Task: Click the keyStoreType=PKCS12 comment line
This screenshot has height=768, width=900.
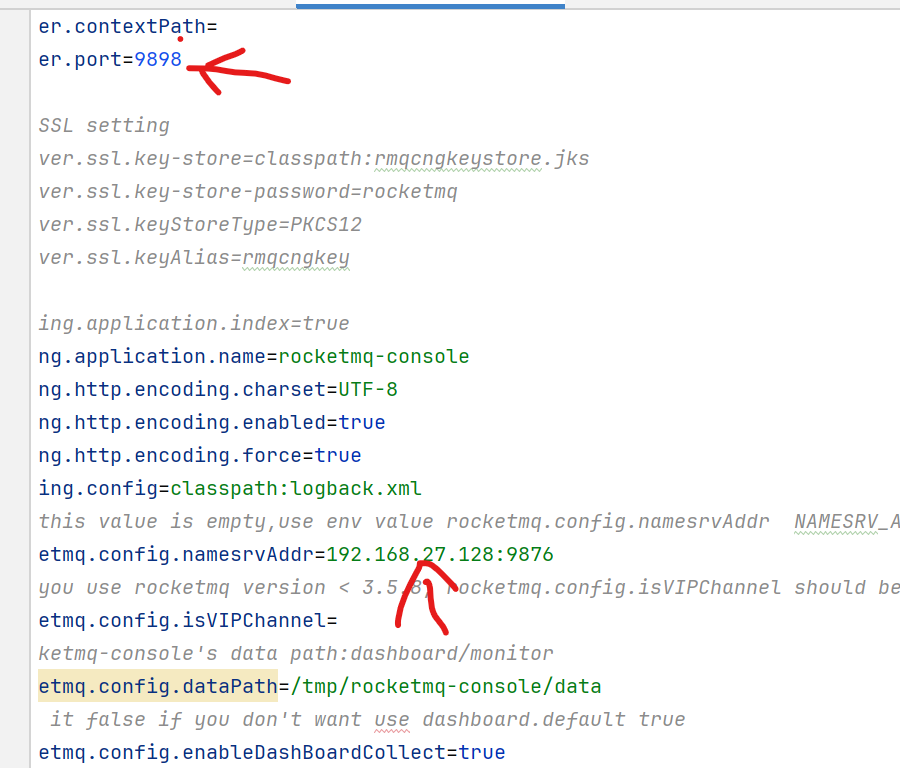Action: tap(200, 224)
